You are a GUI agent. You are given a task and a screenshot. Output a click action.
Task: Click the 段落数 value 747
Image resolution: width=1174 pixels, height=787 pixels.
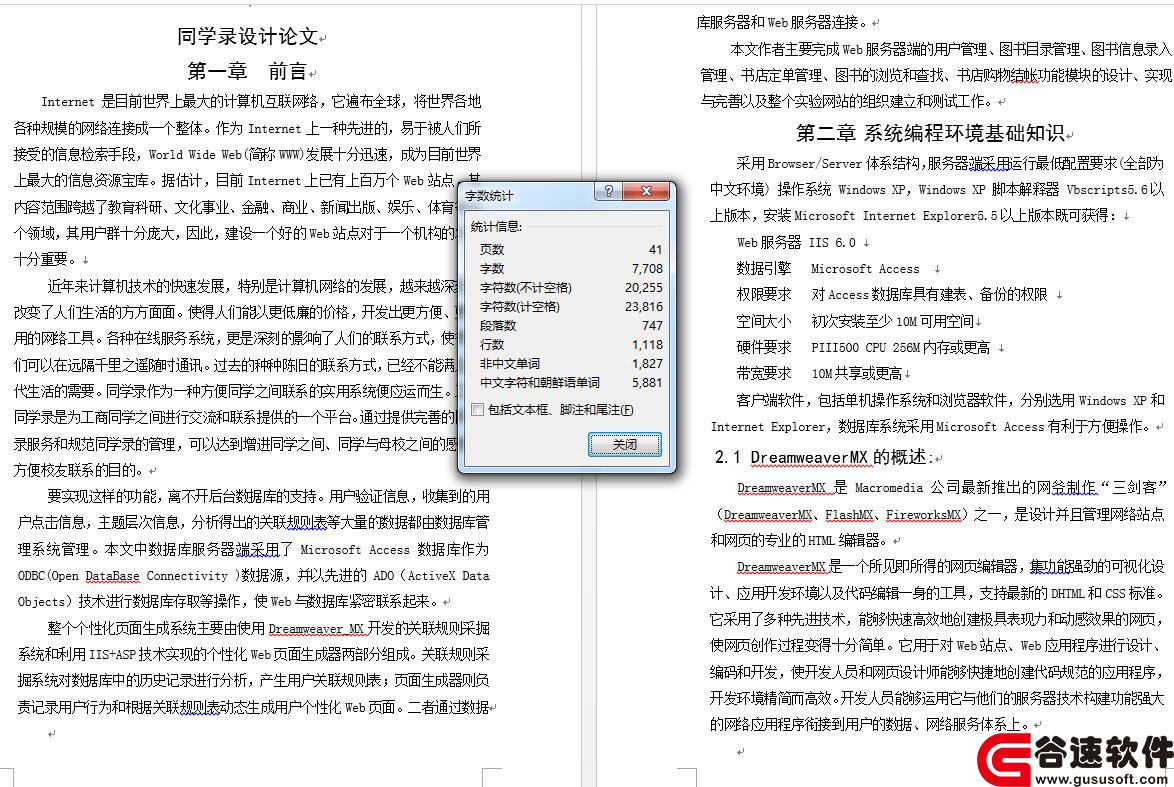[652, 326]
